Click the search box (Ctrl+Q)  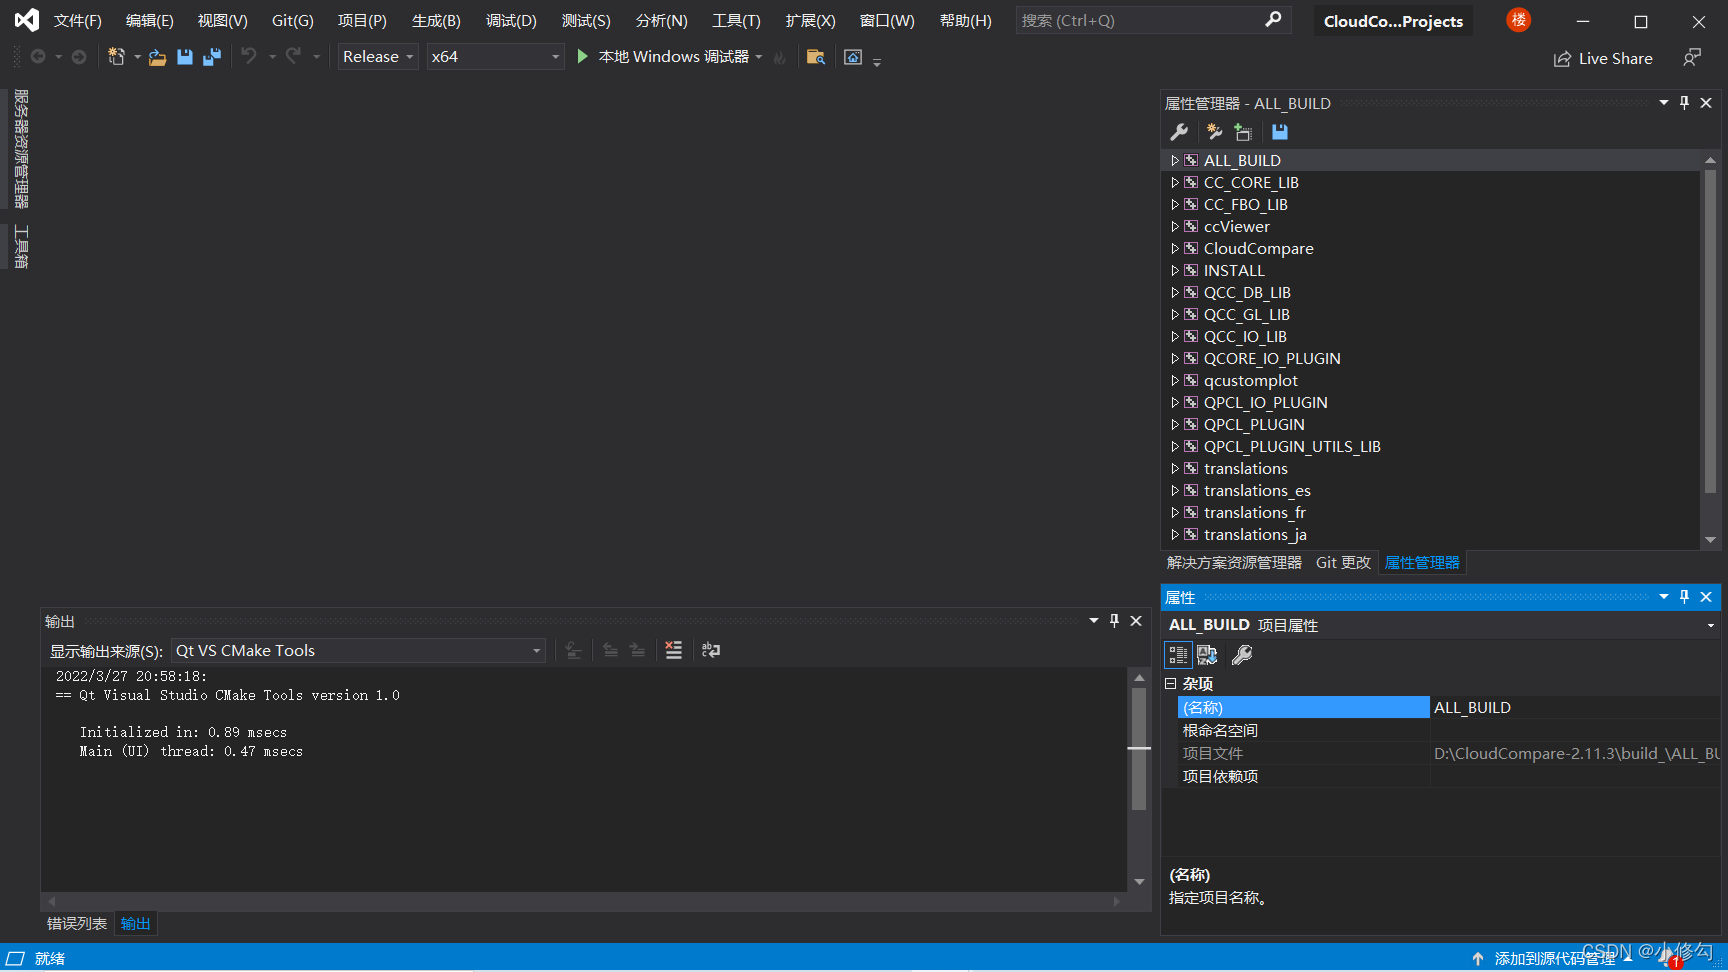click(x=1153, y=20)
